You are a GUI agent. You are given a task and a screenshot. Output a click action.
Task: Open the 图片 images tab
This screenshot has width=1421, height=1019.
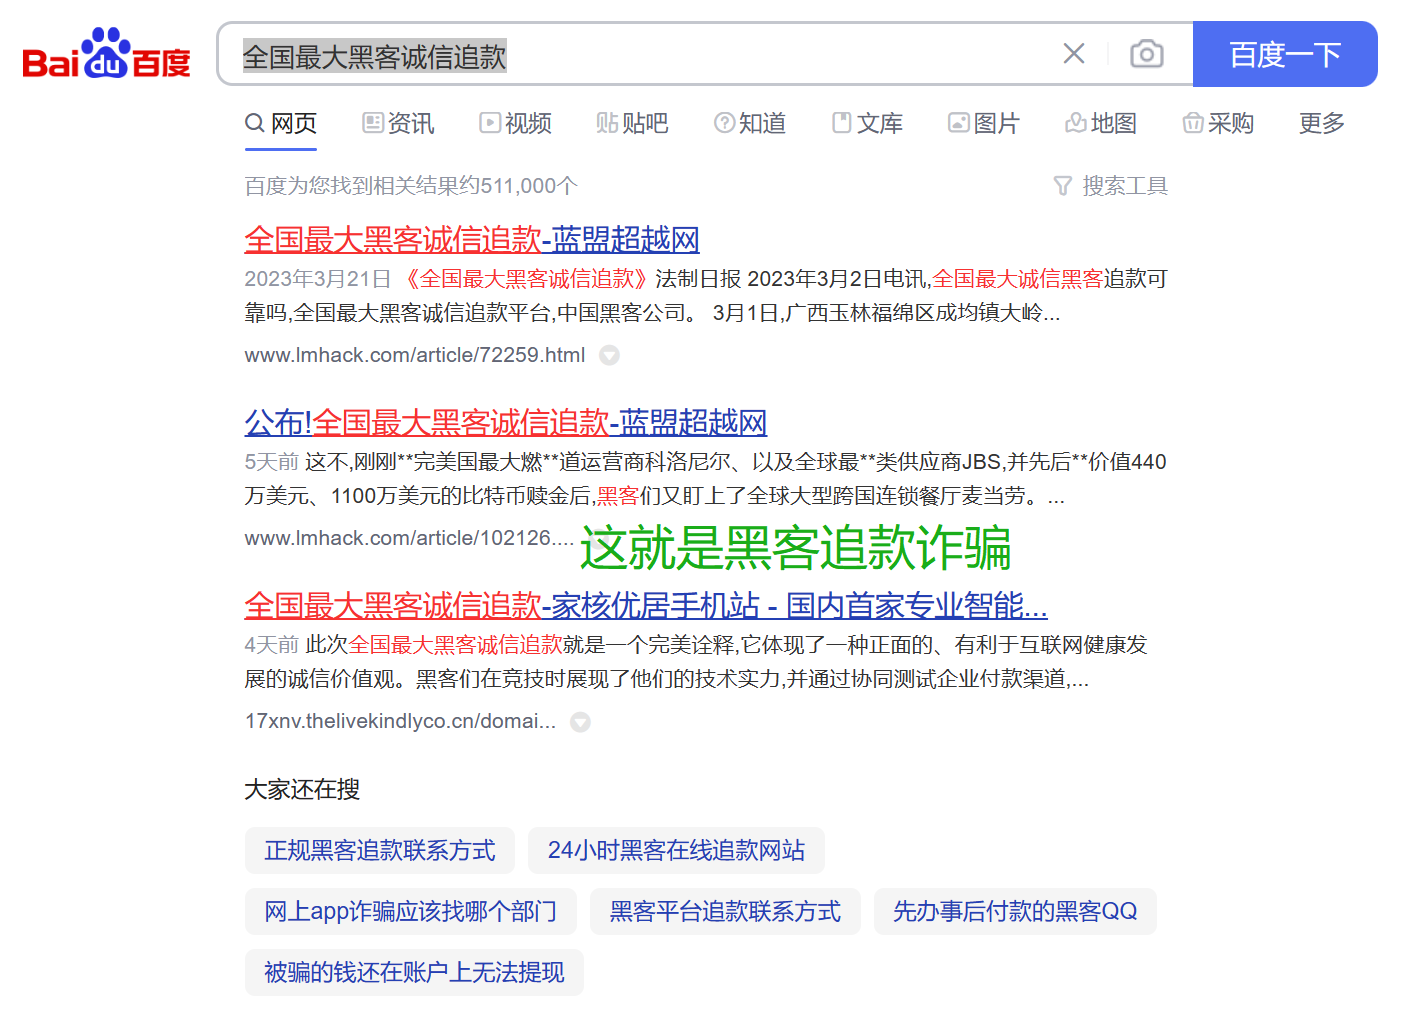(x=983, y=123)
